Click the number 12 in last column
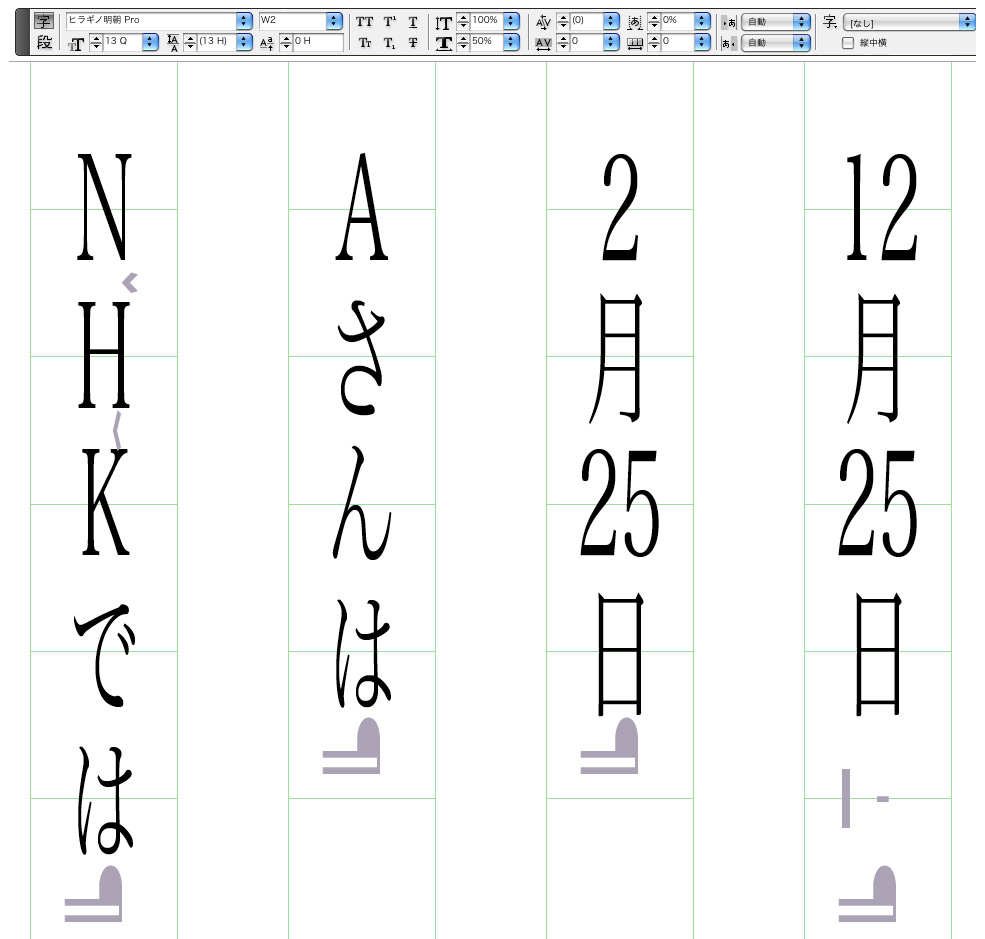Image resolution: width=985 pixels, height=939 pixels. pyautogui.click(x=881, y=207)
